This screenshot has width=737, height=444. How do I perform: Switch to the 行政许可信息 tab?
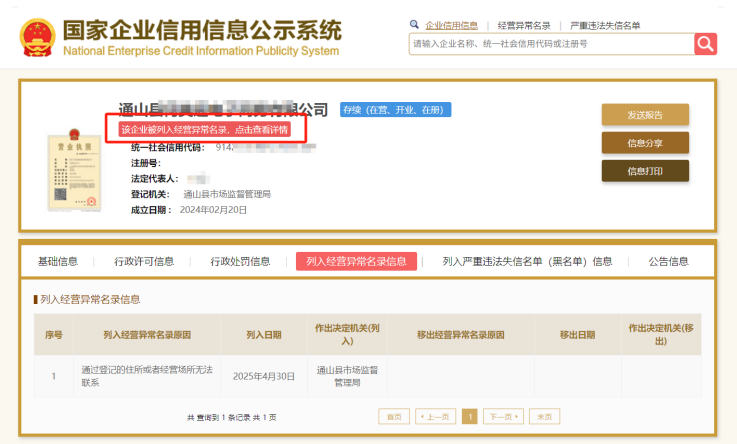(144, 262)
